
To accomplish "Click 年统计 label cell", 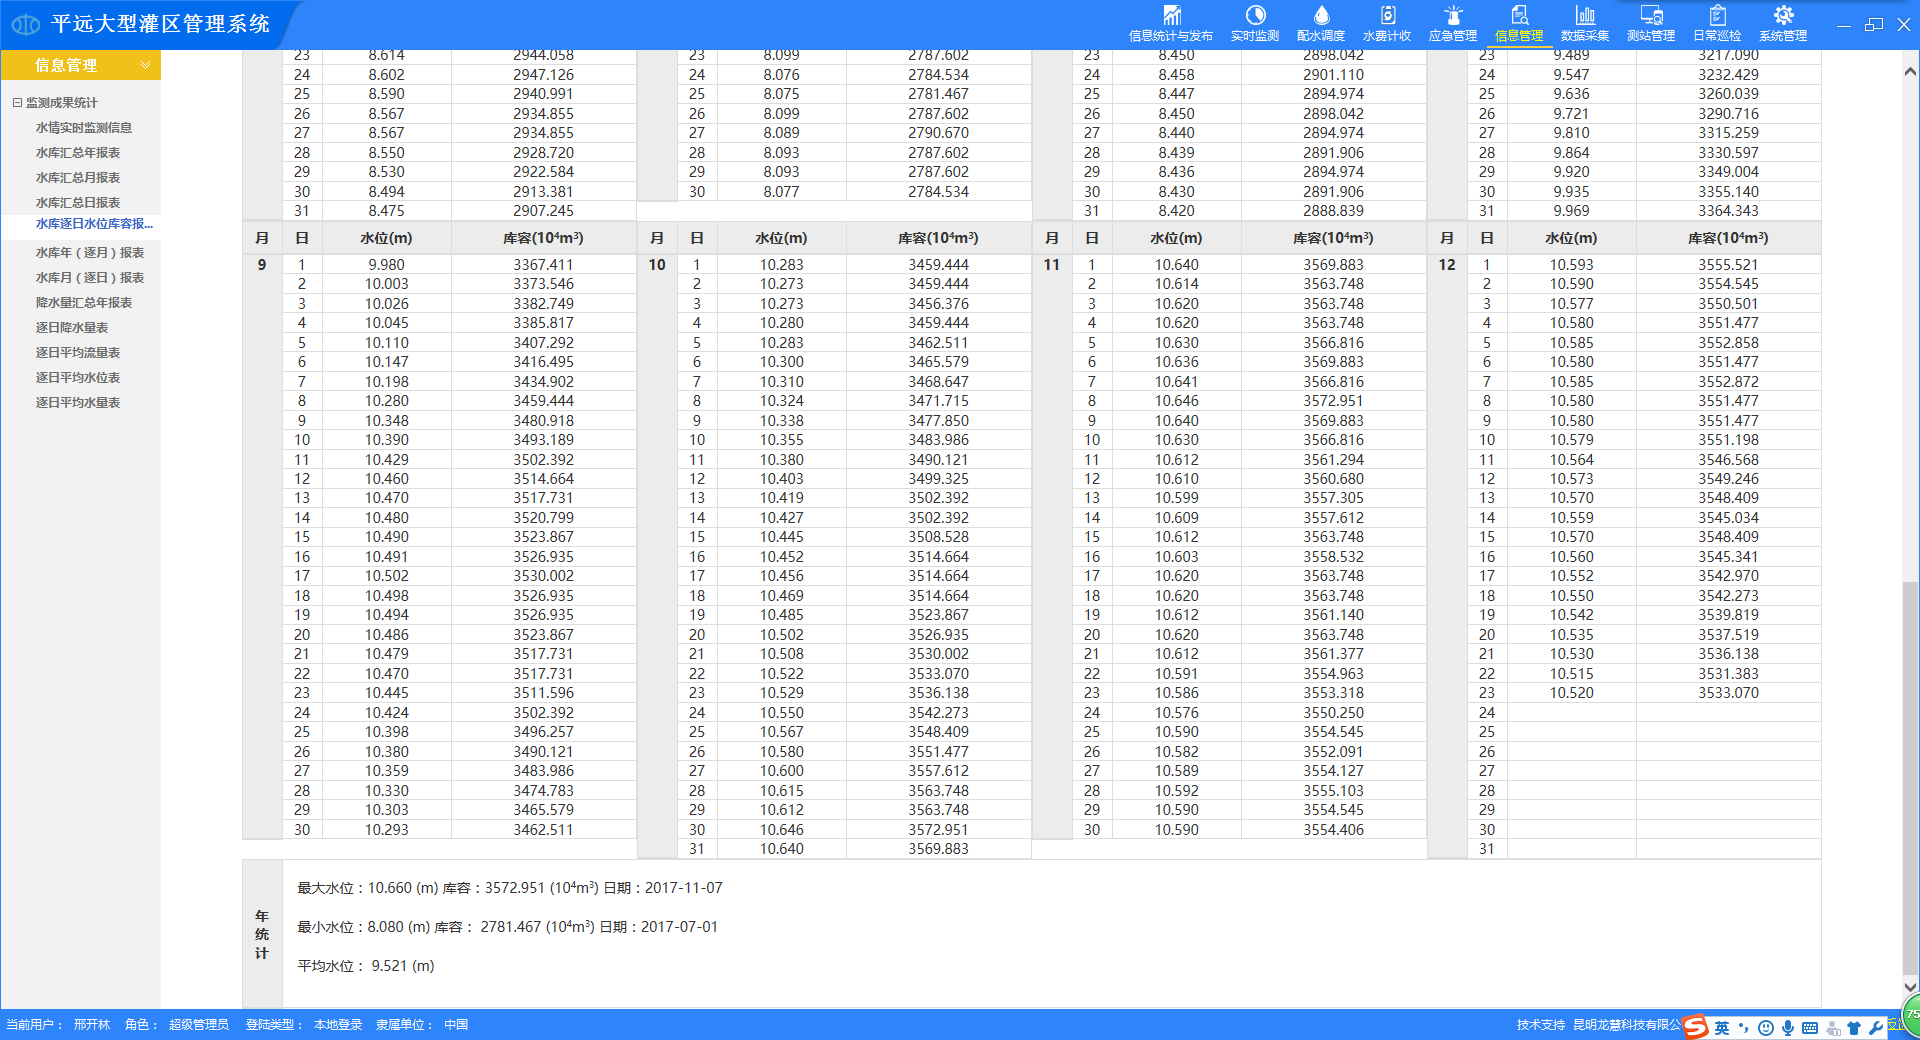I will 262,934.
